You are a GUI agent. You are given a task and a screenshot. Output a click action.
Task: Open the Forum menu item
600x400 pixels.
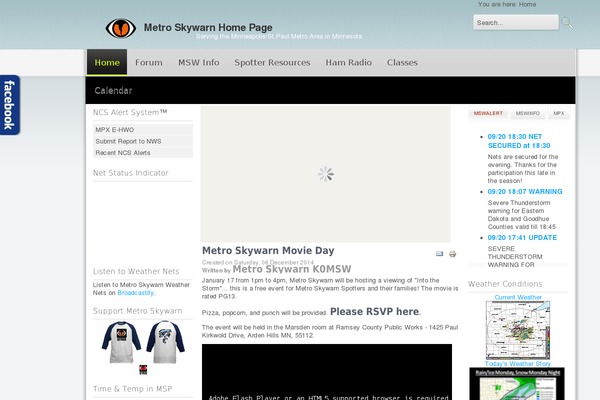pyautogui.click(x=149, y=62)
